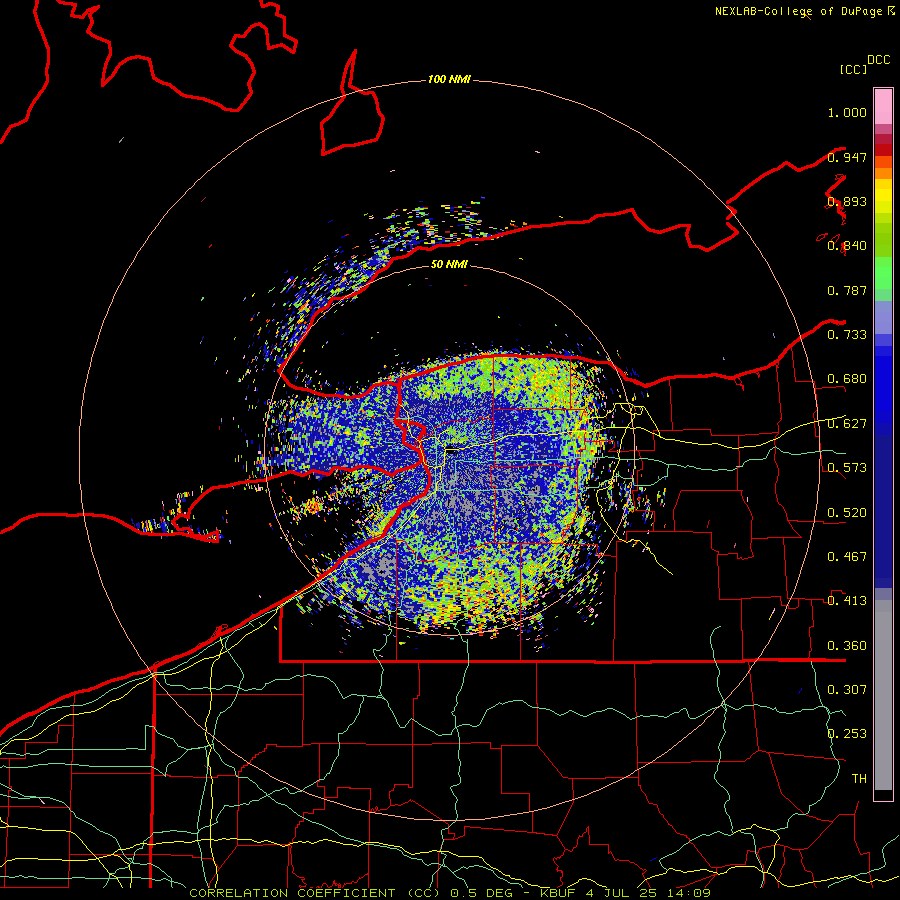Select the 0.840 color scale value
This screenshot has height=900, width=900.
[x=847, y=246]
